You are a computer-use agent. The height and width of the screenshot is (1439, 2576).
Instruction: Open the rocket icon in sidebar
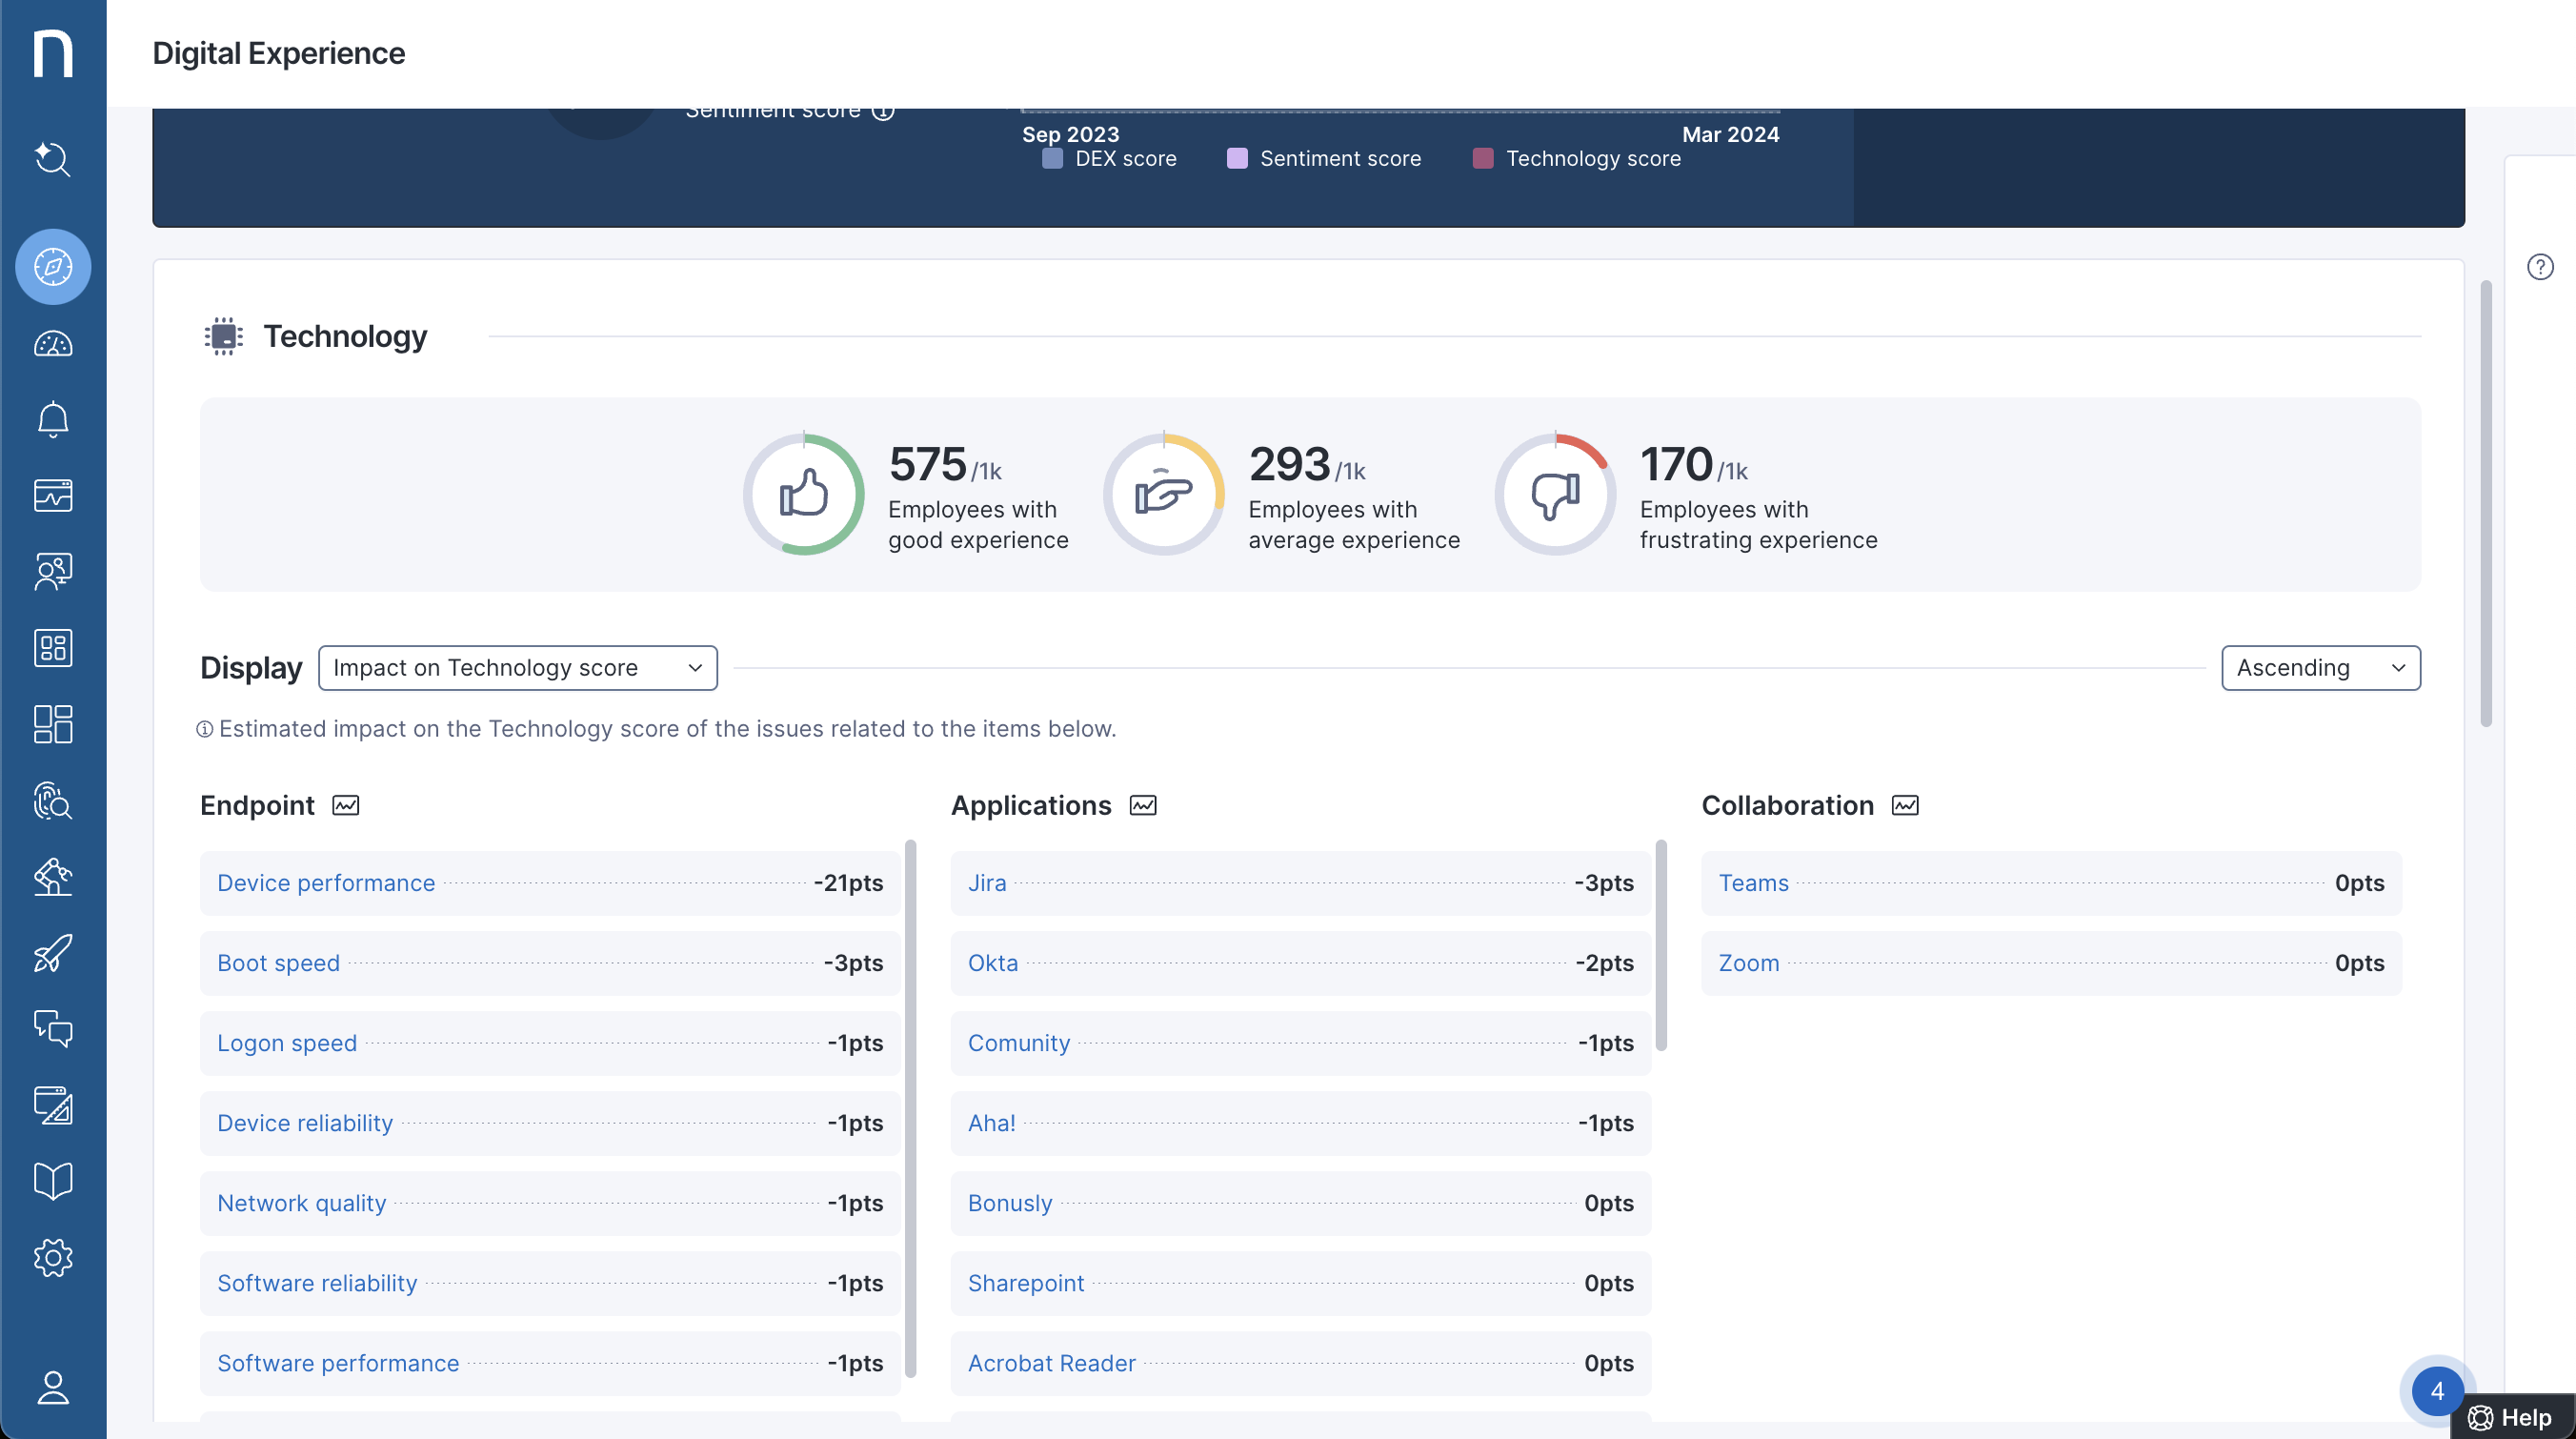[x=52, y=953]
